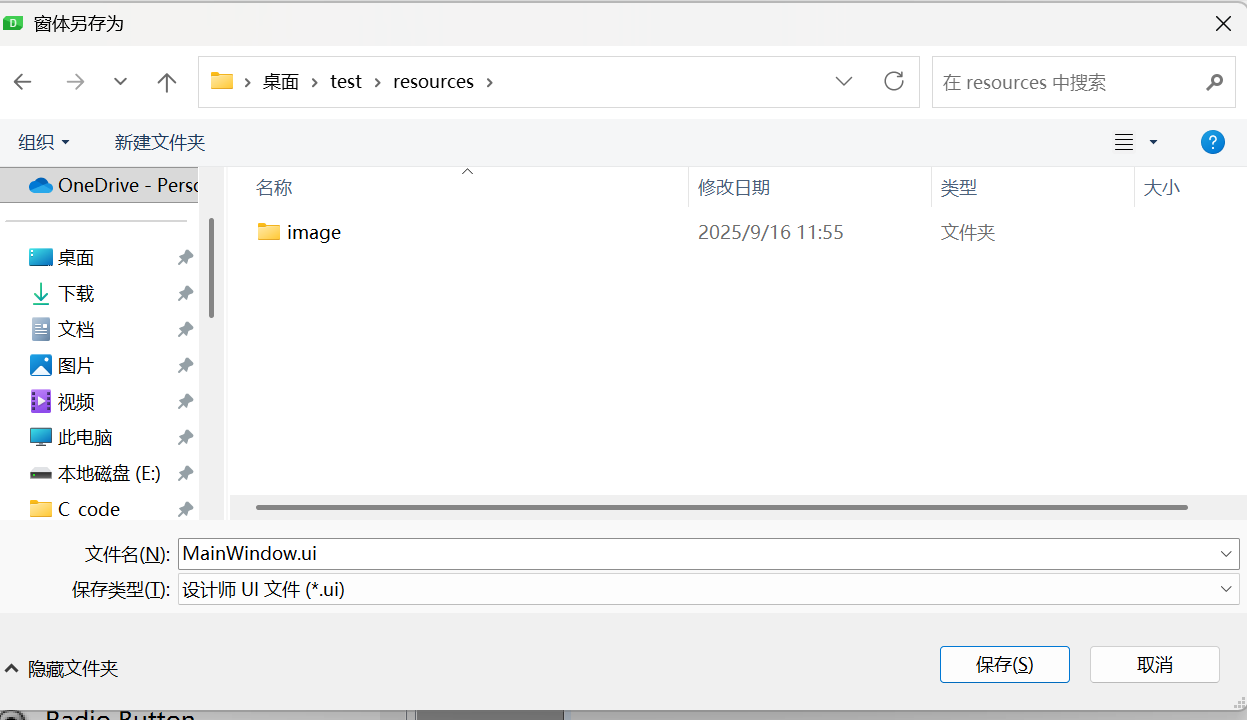
Task: Open recent locations chevron
Action: point(121,82)
